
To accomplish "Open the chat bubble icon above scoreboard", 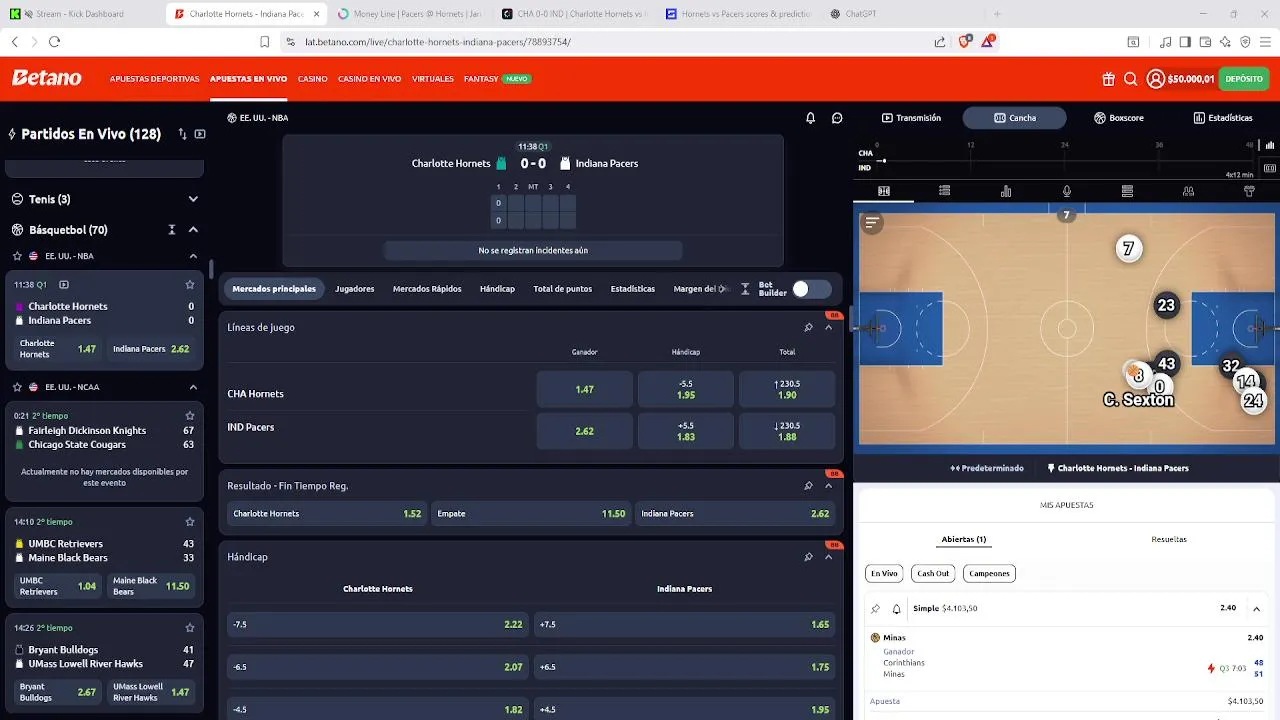I will click(837, 118).
